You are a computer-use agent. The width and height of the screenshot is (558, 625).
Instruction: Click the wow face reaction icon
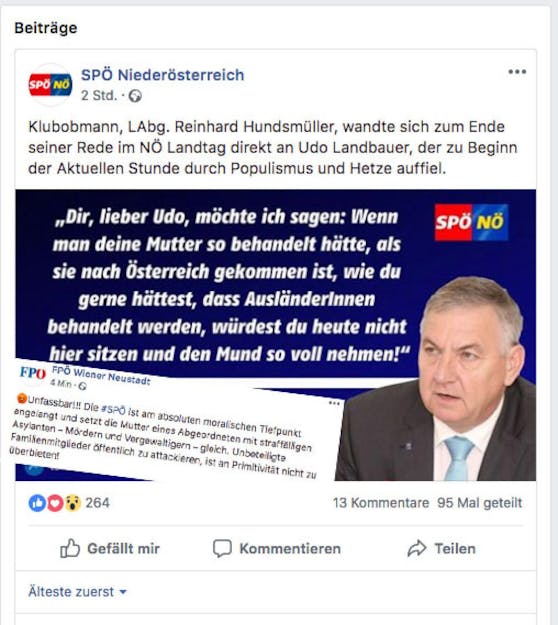pos(73,503)
